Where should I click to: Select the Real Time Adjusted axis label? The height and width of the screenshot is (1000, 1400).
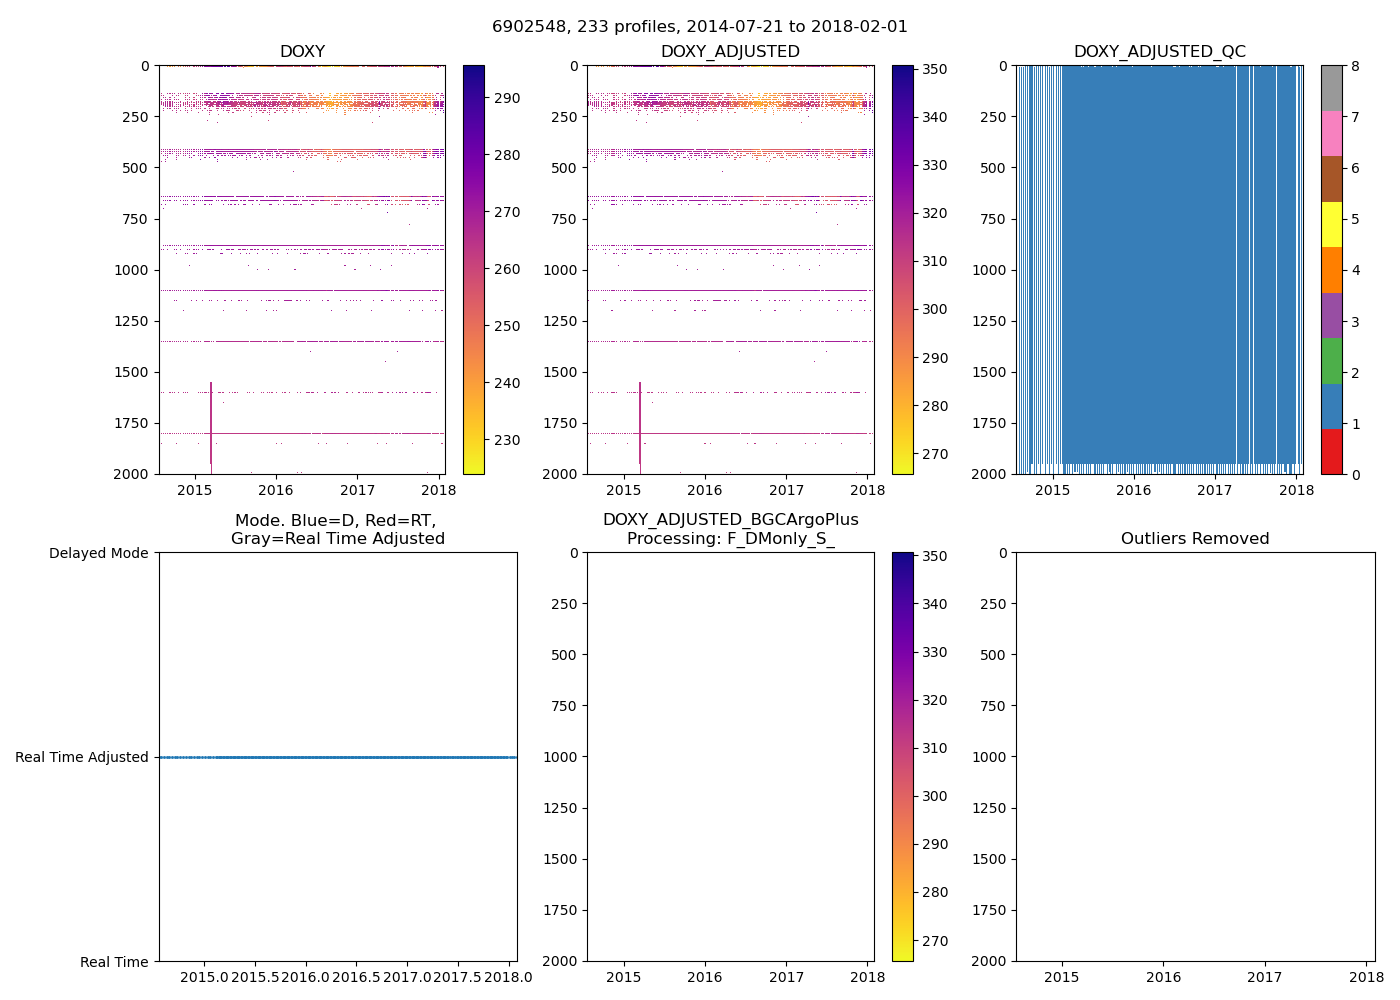(x=82, y=757)
